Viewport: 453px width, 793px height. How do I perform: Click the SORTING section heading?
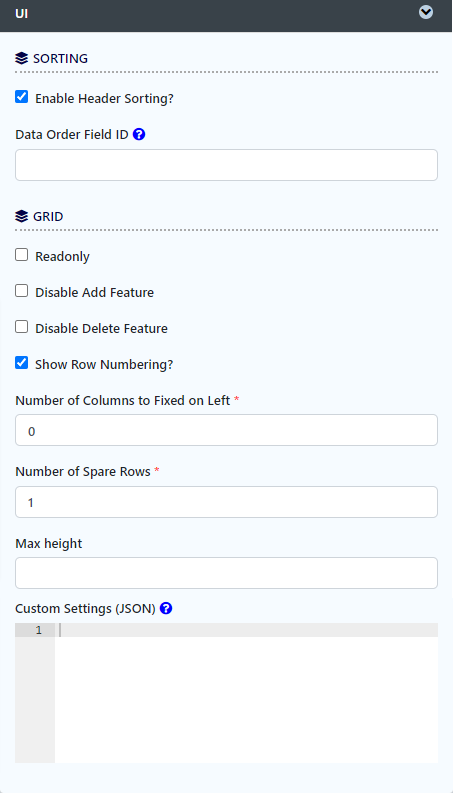tap(60, 59)
